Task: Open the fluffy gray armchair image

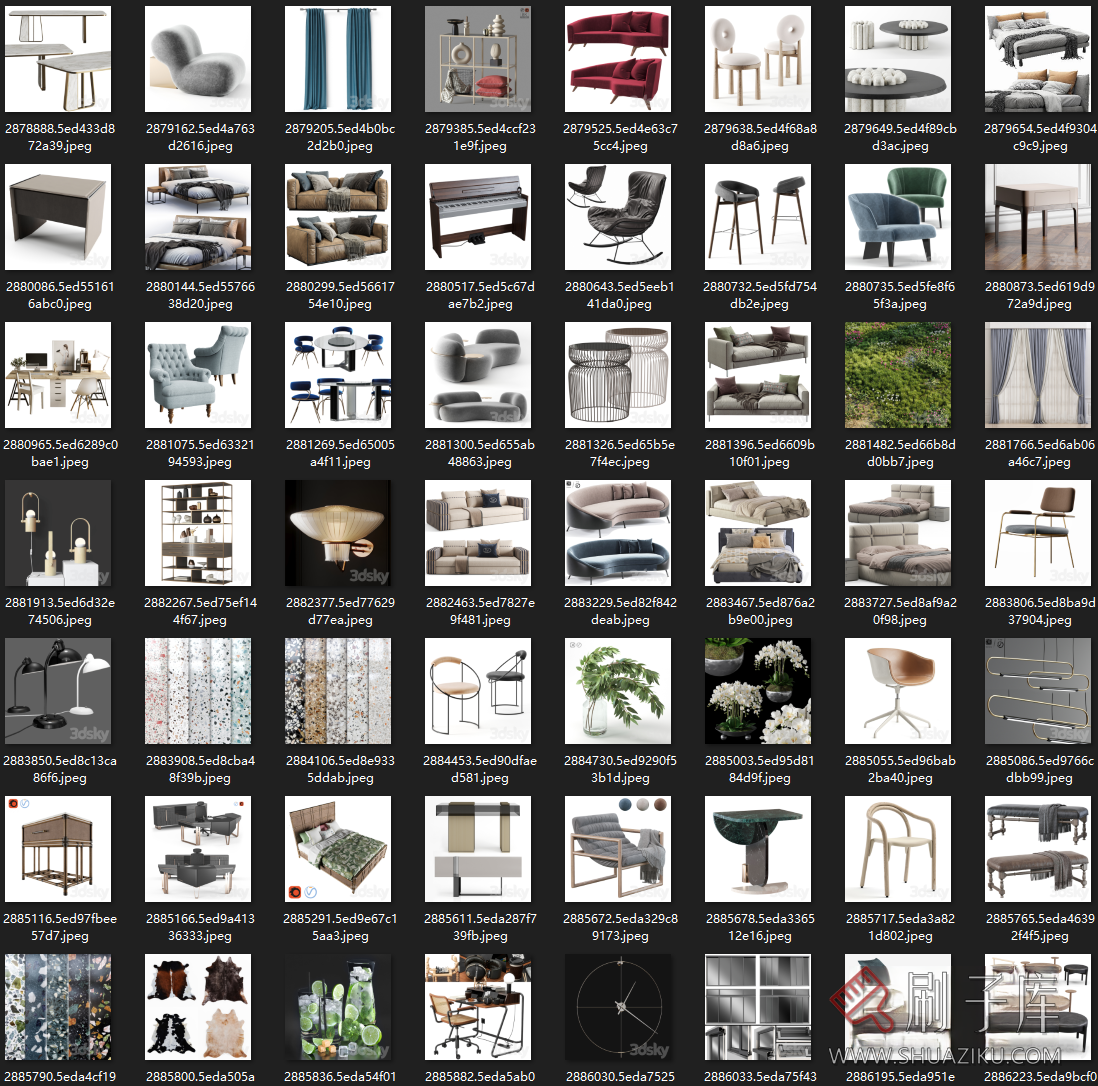Action: pyautogui.click(x=198, y=58)
